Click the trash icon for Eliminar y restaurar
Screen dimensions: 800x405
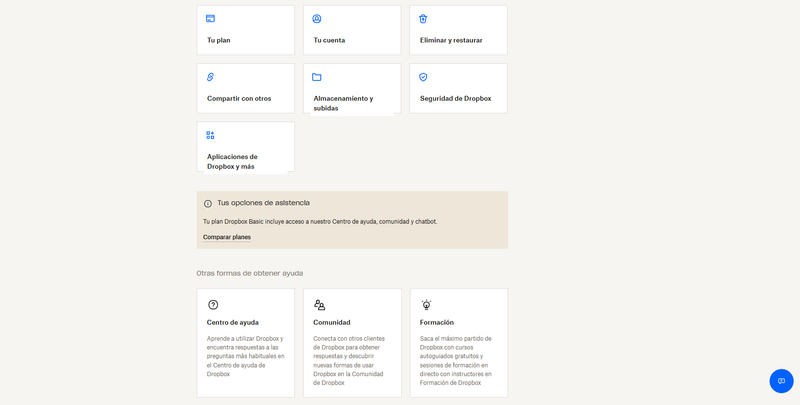coord(423,18)
